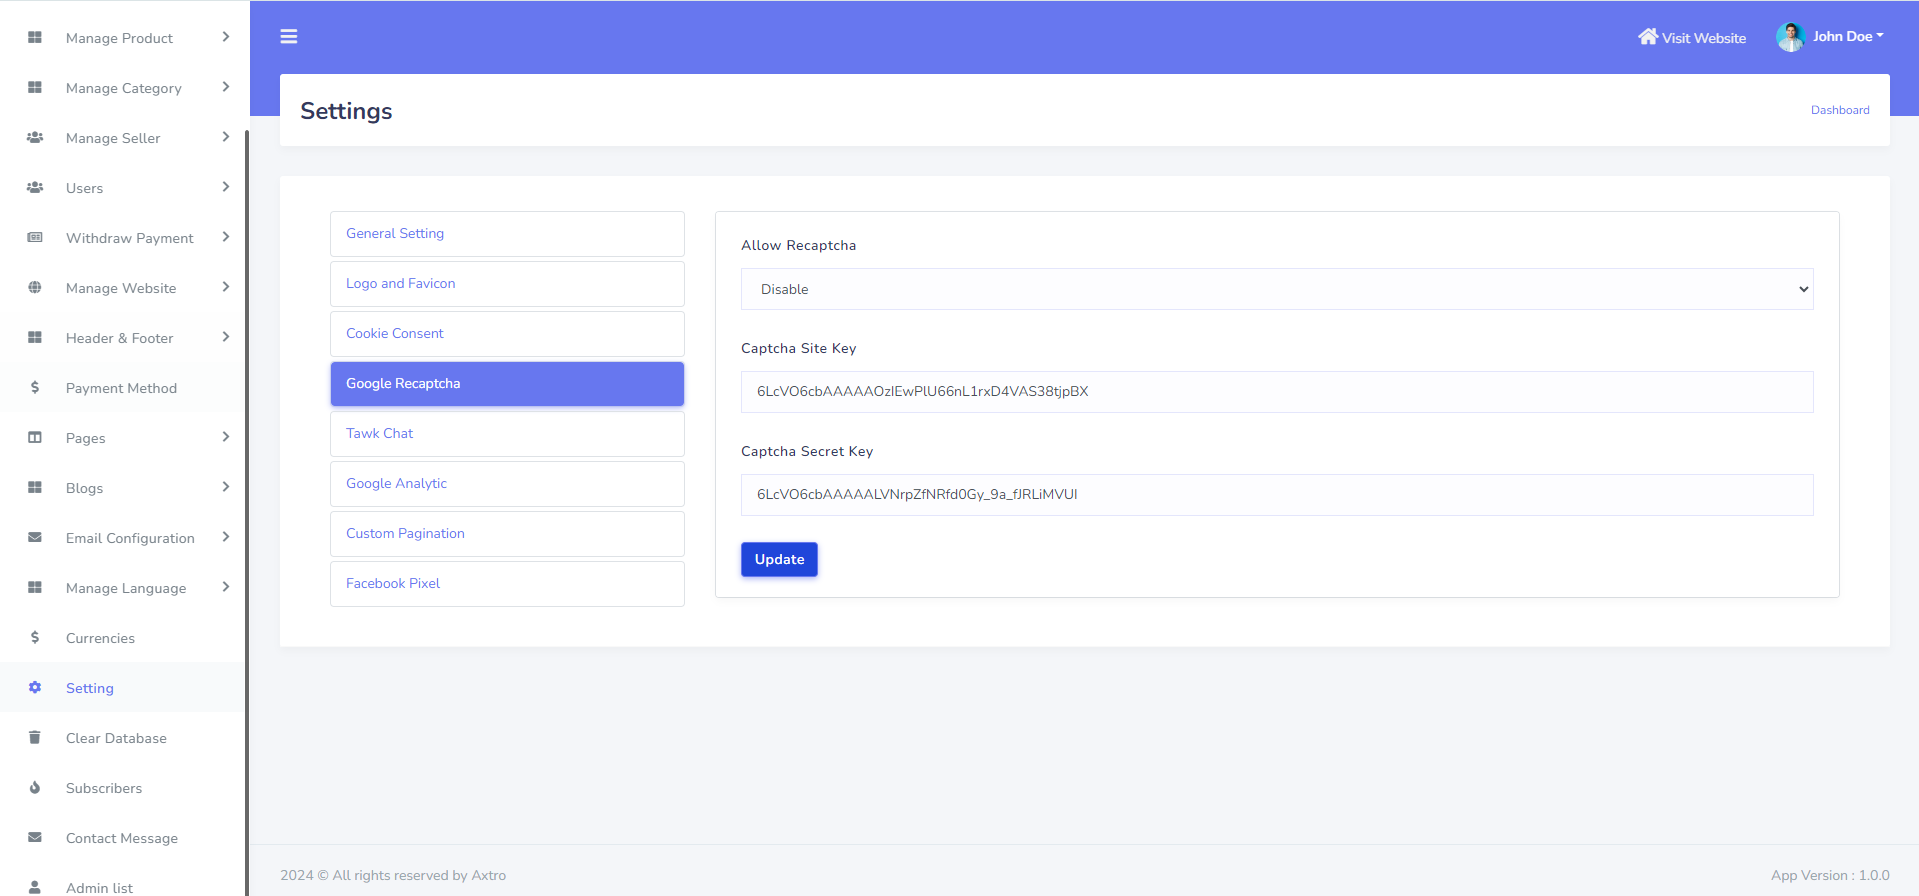Click the home icon beside Visit Website

pyautogui.click(x=1647, y=37)
